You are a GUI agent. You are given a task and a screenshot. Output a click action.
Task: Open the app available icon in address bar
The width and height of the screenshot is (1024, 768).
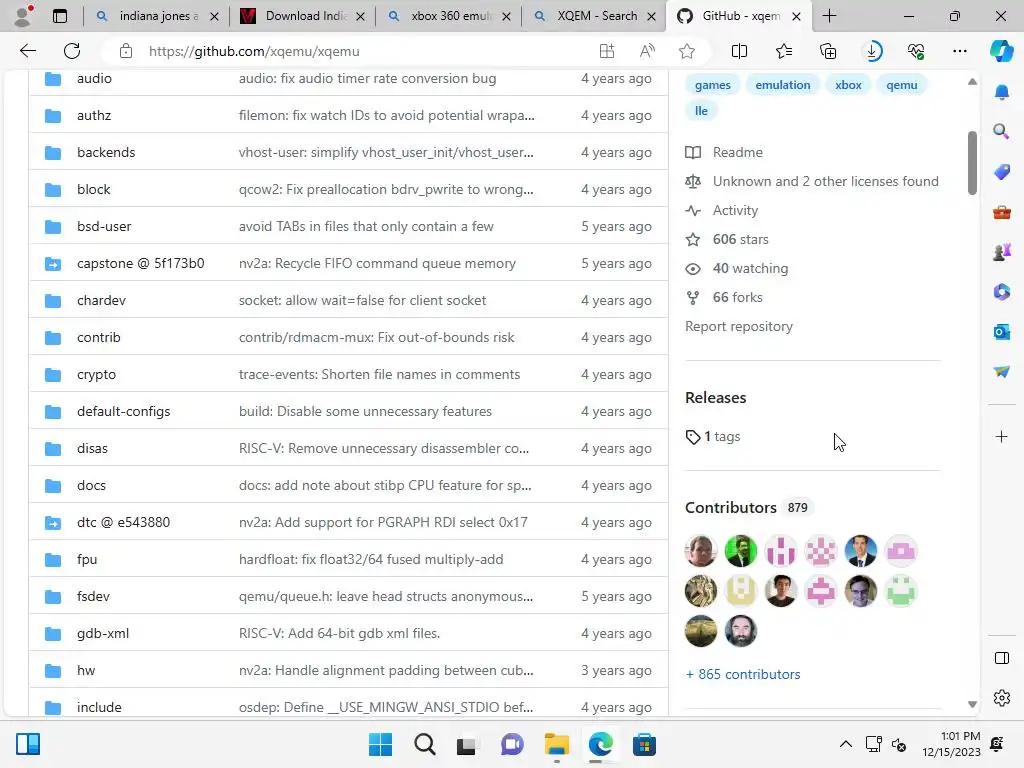[607, 51]
